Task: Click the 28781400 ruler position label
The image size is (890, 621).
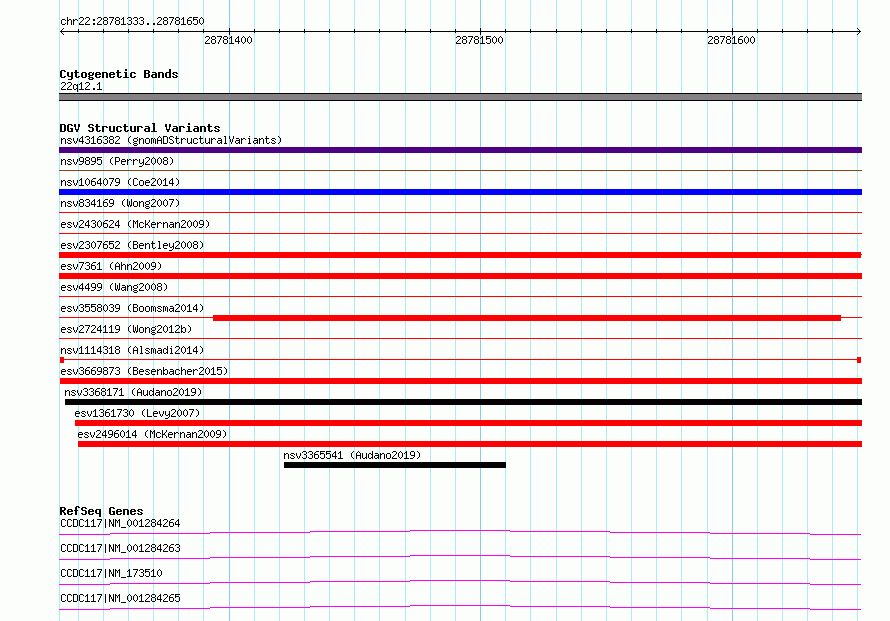Action: click(228, 40)
